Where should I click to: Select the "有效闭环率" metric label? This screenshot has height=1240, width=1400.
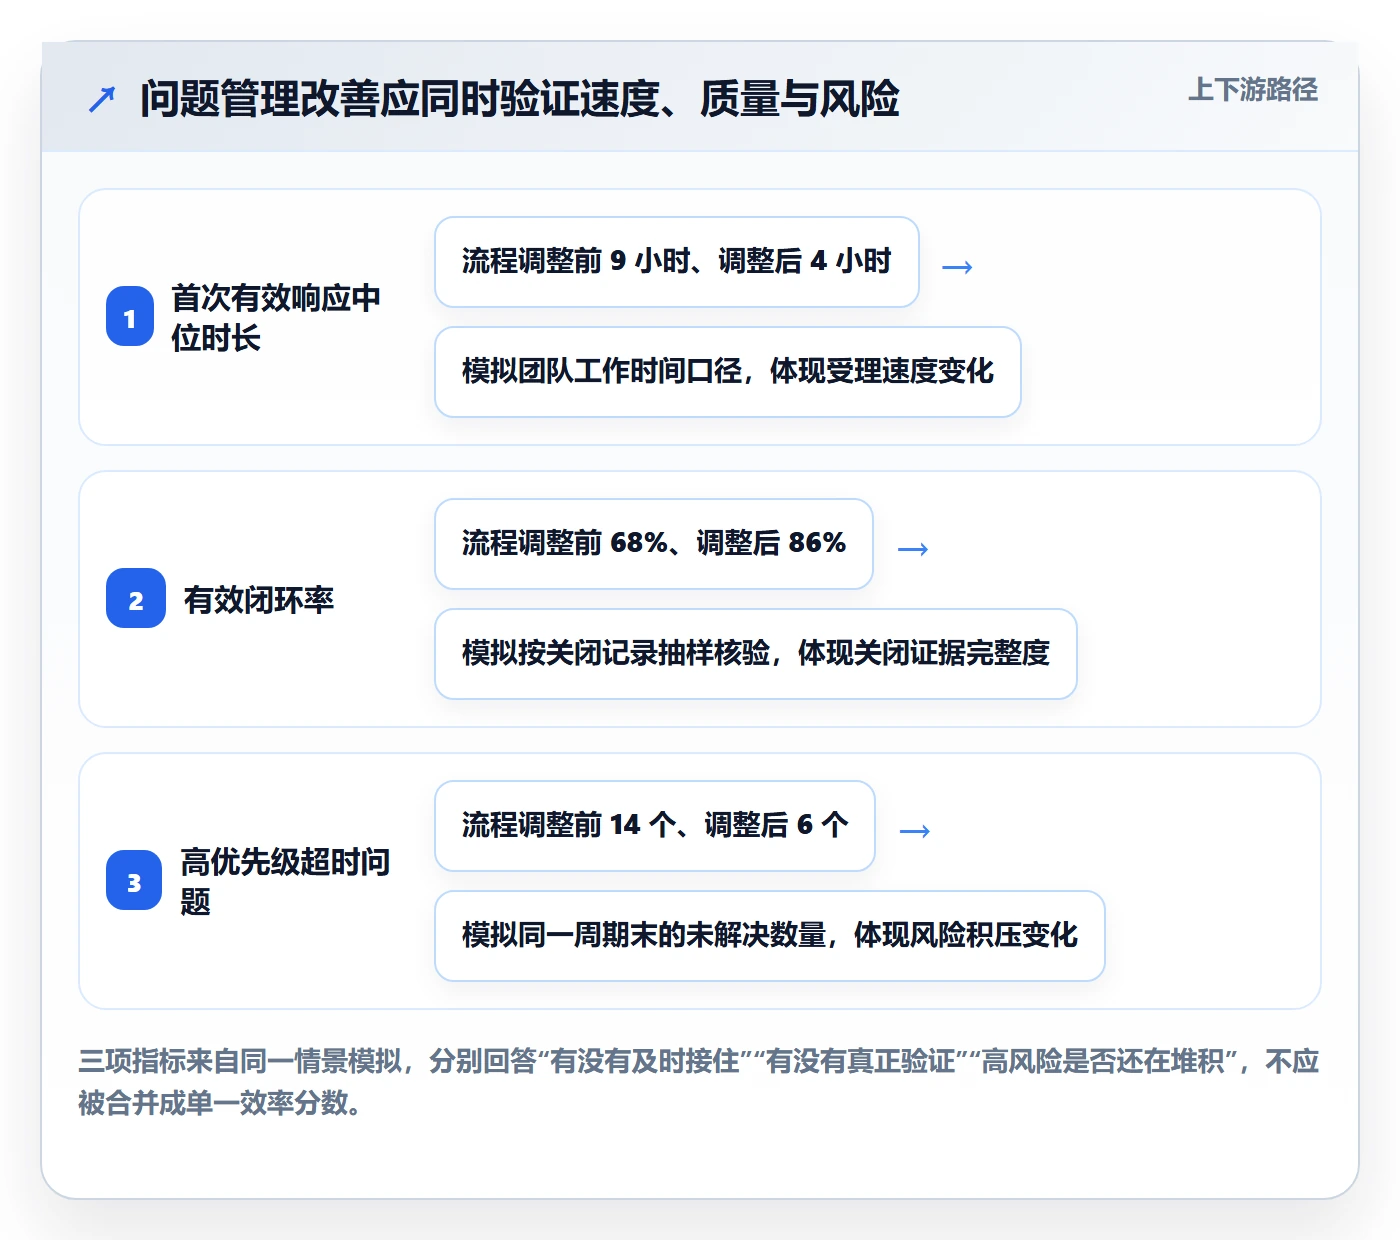(259, 600)
